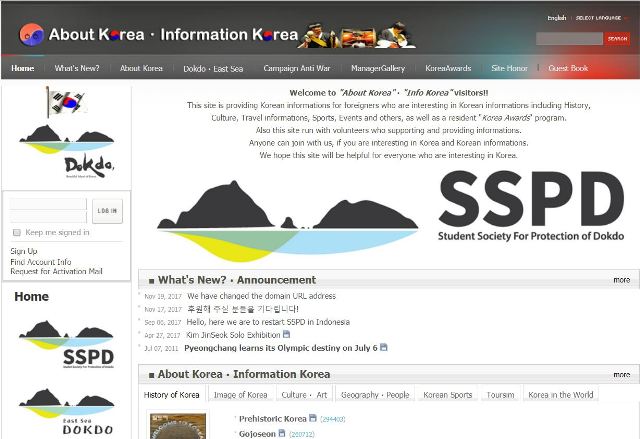640x439 pixels.
Task: Open the Dokdo · East Sea menu
Action: (x=213, y=68)
